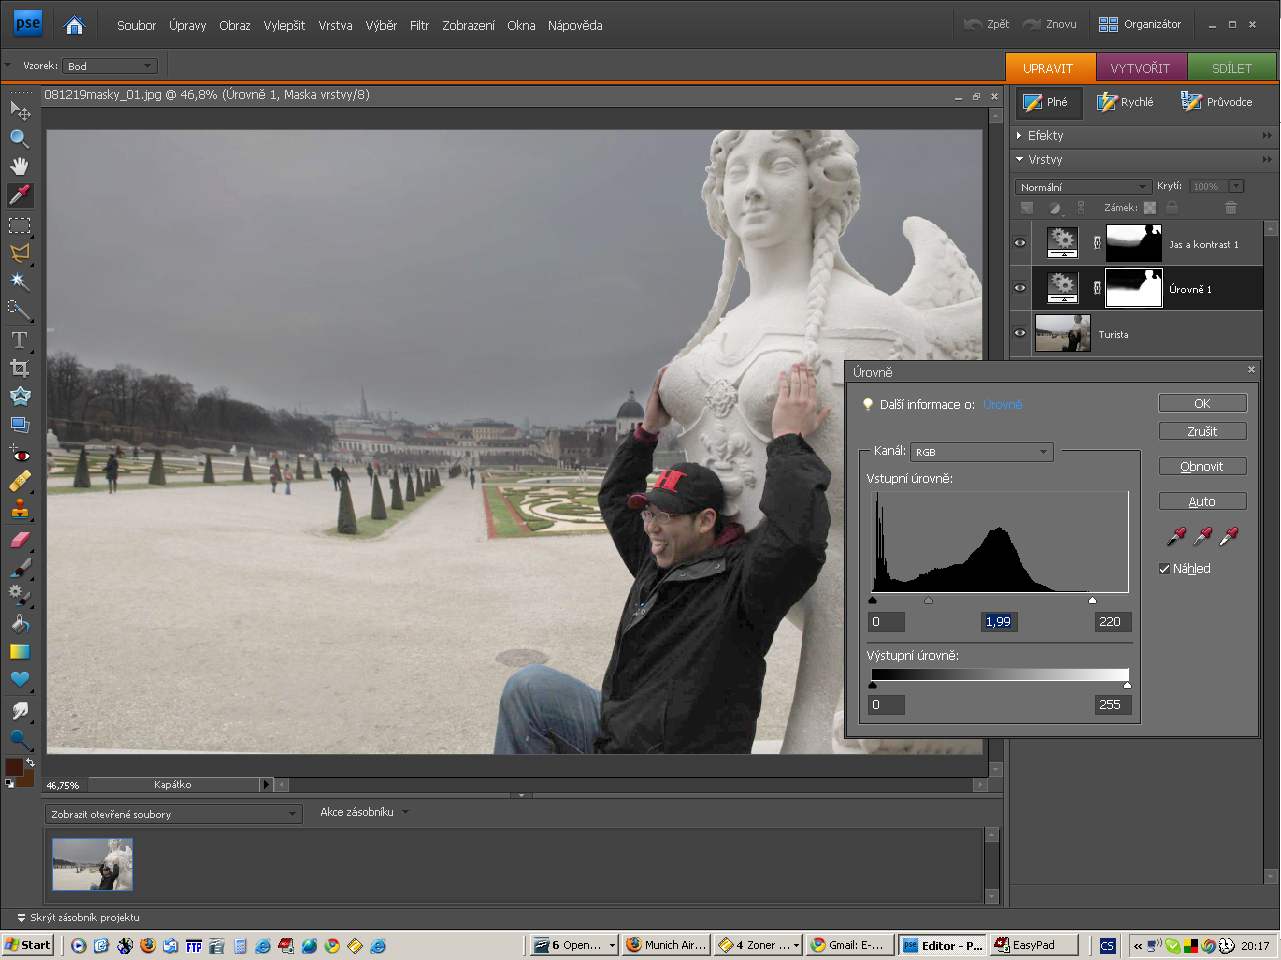
Task: Select the Type text tool
Action: tap(19, 340)
